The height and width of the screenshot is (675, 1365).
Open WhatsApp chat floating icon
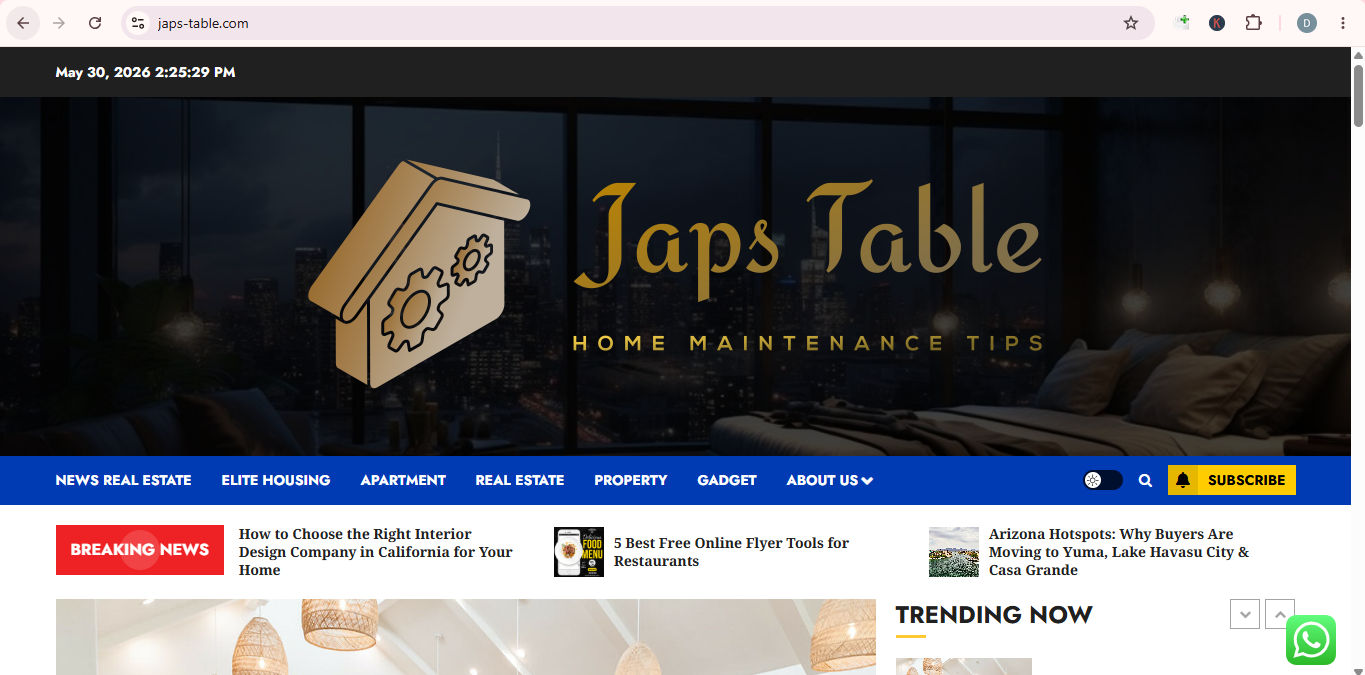(1311, 640)
